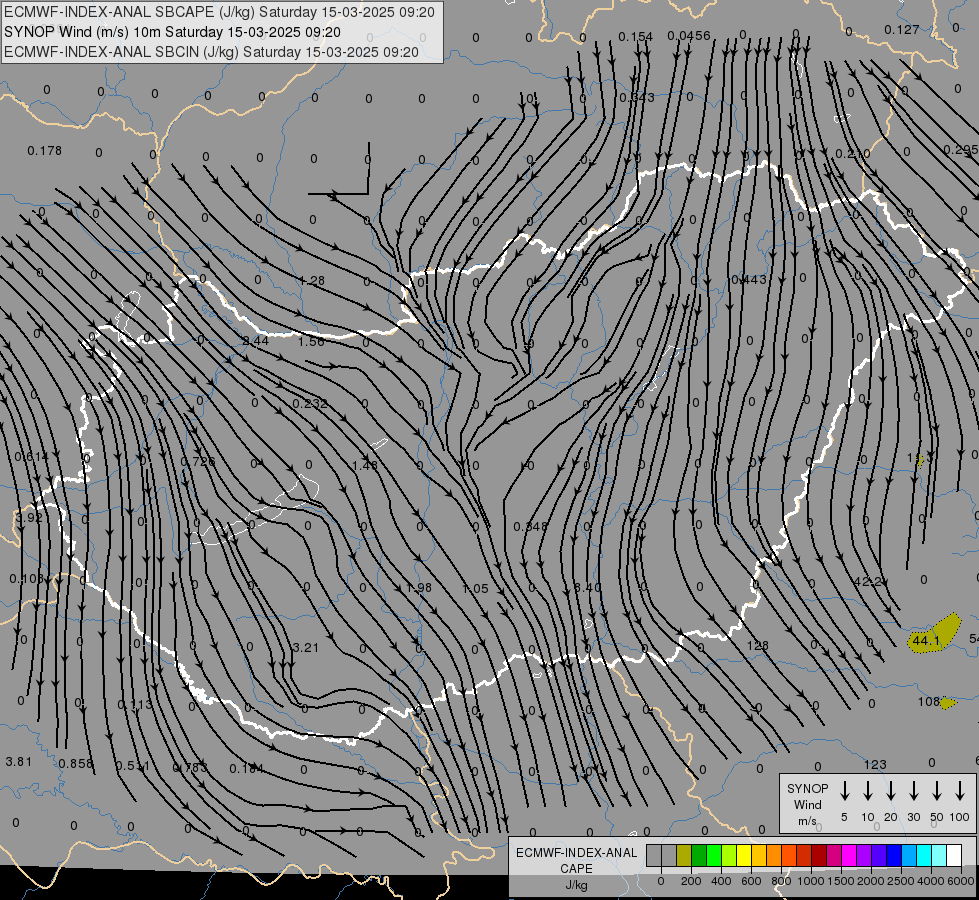Viewport: 979px width, 900px height.
Task: Click the 3.40 value on the map
Action: coord(588,587)
